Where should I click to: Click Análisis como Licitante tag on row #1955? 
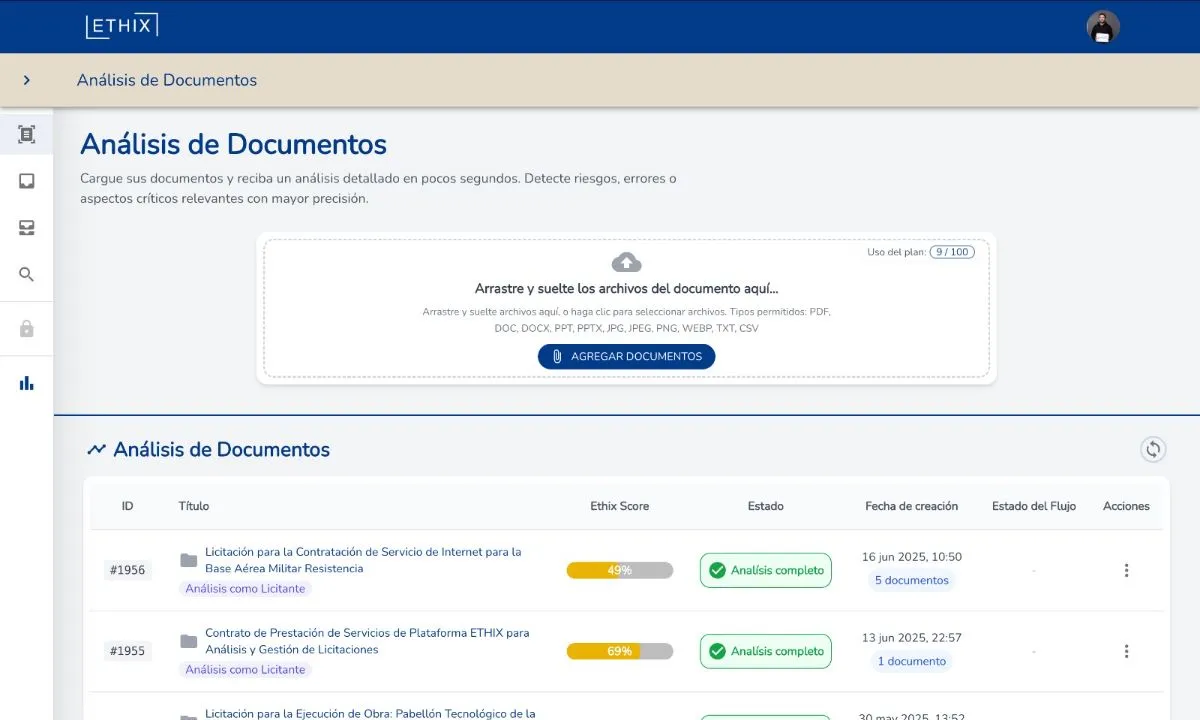tap(245, 670)
